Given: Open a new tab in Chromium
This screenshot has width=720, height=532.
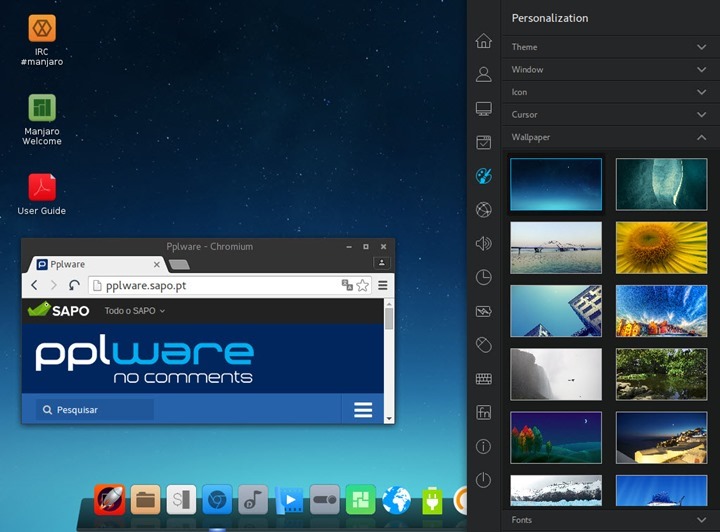Looking at the screenshot, I should [x=179, y=264].
